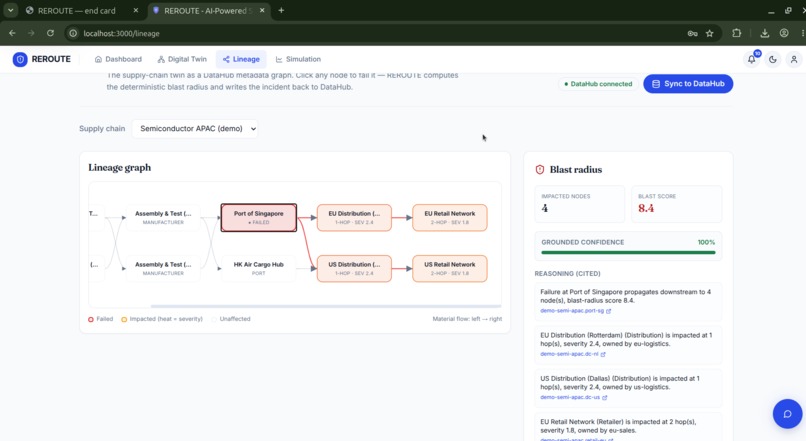Click the lineage graph horizontal scrollbar

coord(326,306)
